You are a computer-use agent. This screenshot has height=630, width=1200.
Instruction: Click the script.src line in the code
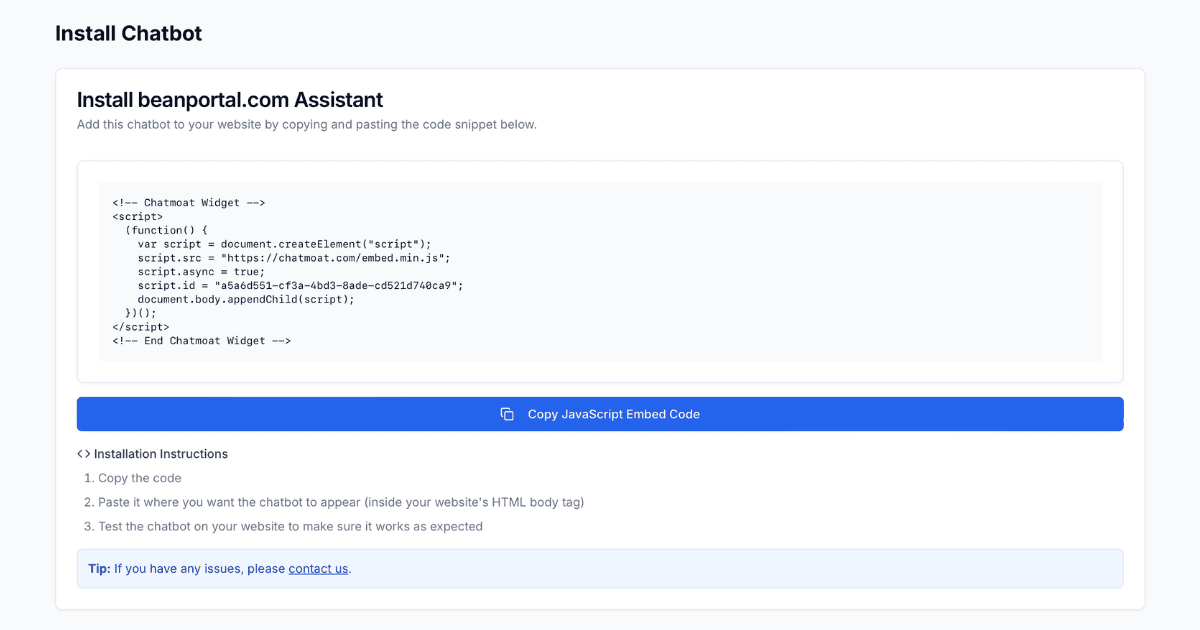293,258
